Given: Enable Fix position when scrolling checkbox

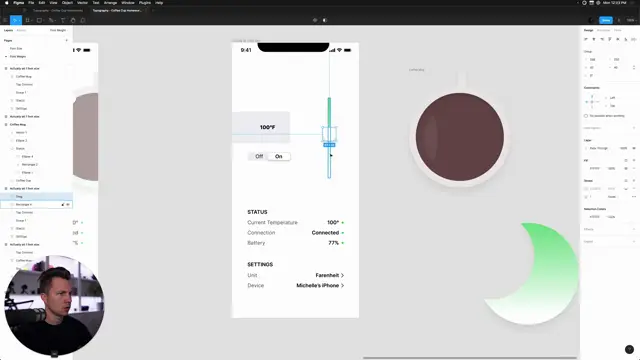Looking at the screenshot, I should pyautogui.click(x=586, y=116).
